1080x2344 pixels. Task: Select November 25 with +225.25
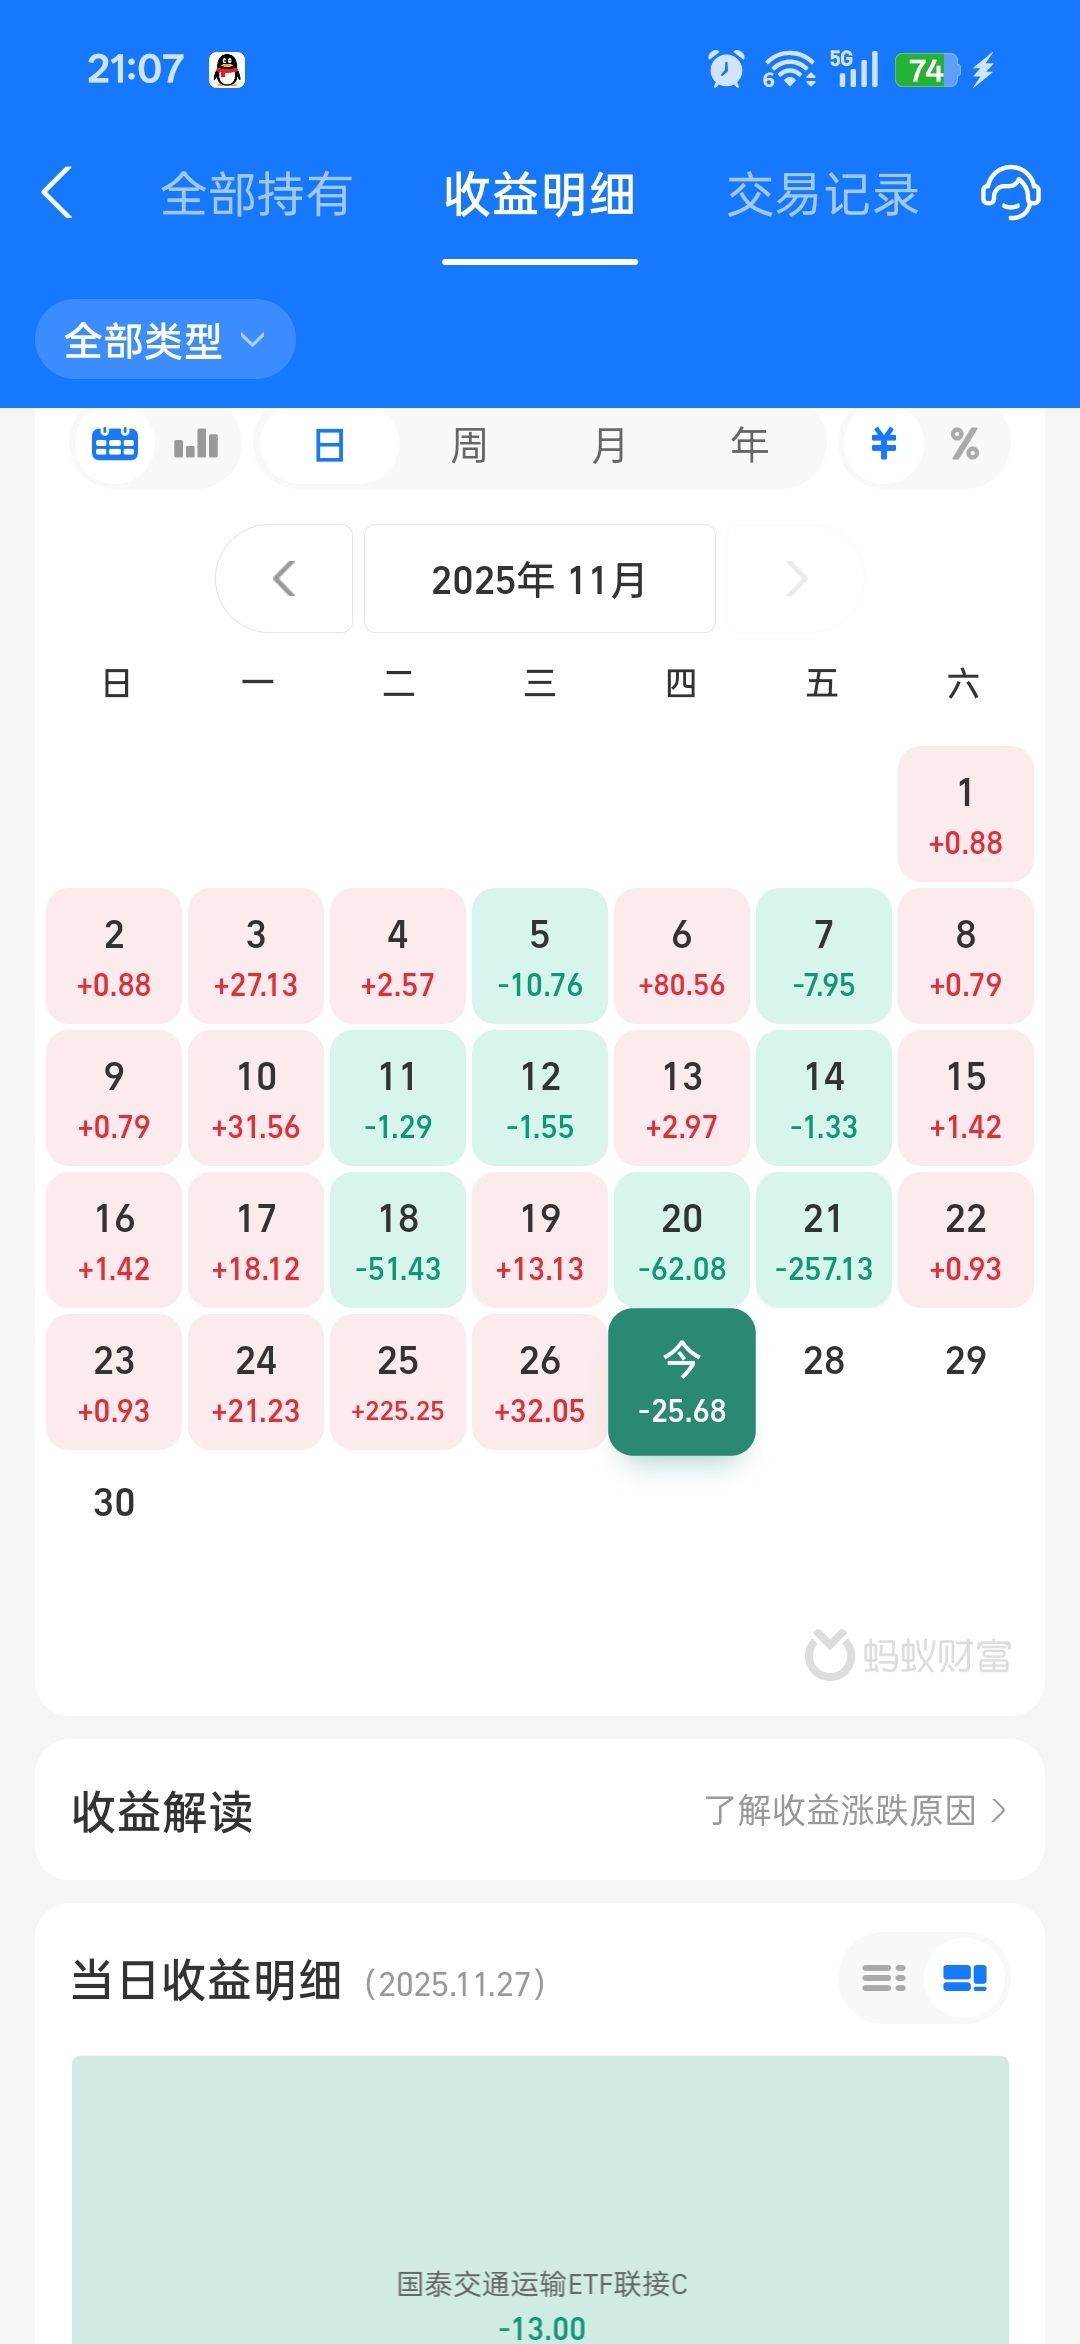(x=398, y=1382)
